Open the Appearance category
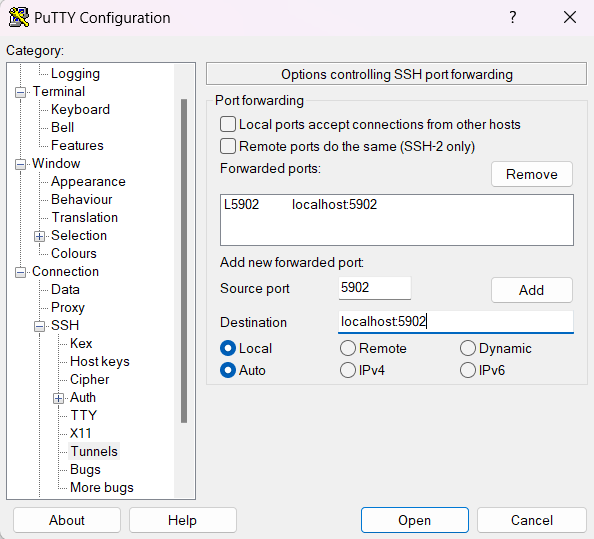The image size is (594, 539). [x=88, y=181]
